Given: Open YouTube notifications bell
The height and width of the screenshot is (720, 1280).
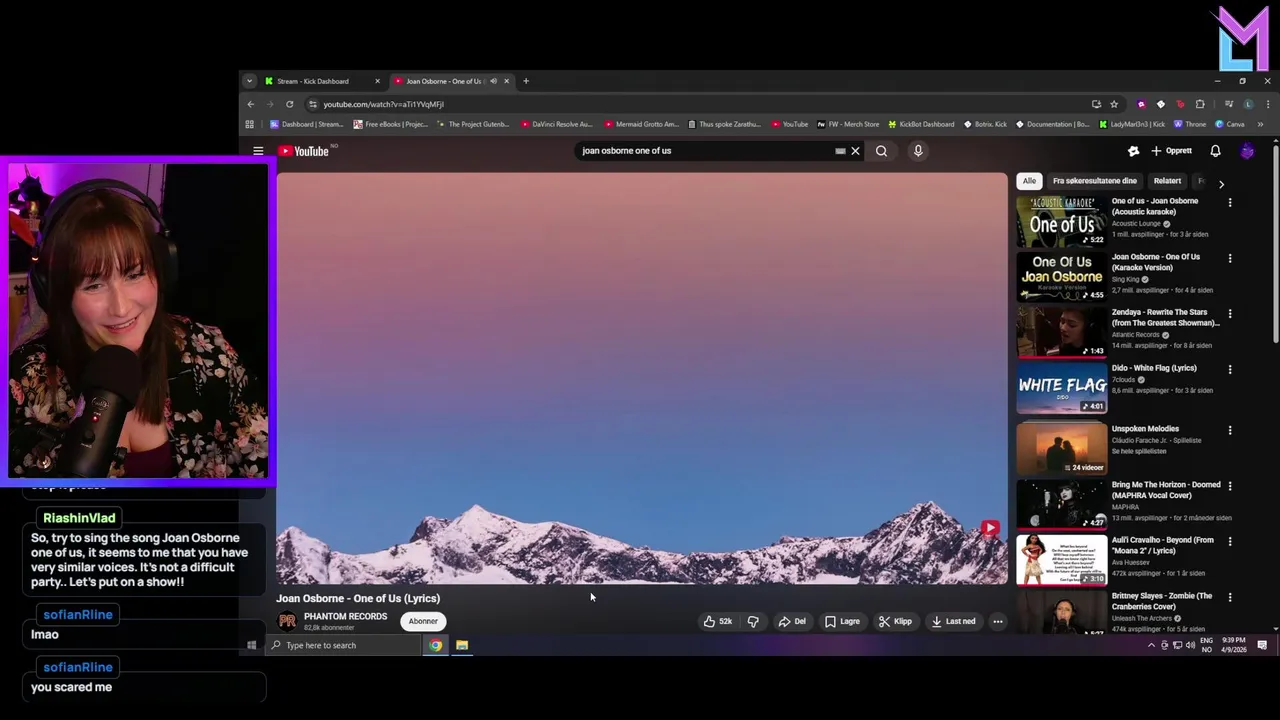Looking at the screenshot, I should click(x=1215, y=151).
